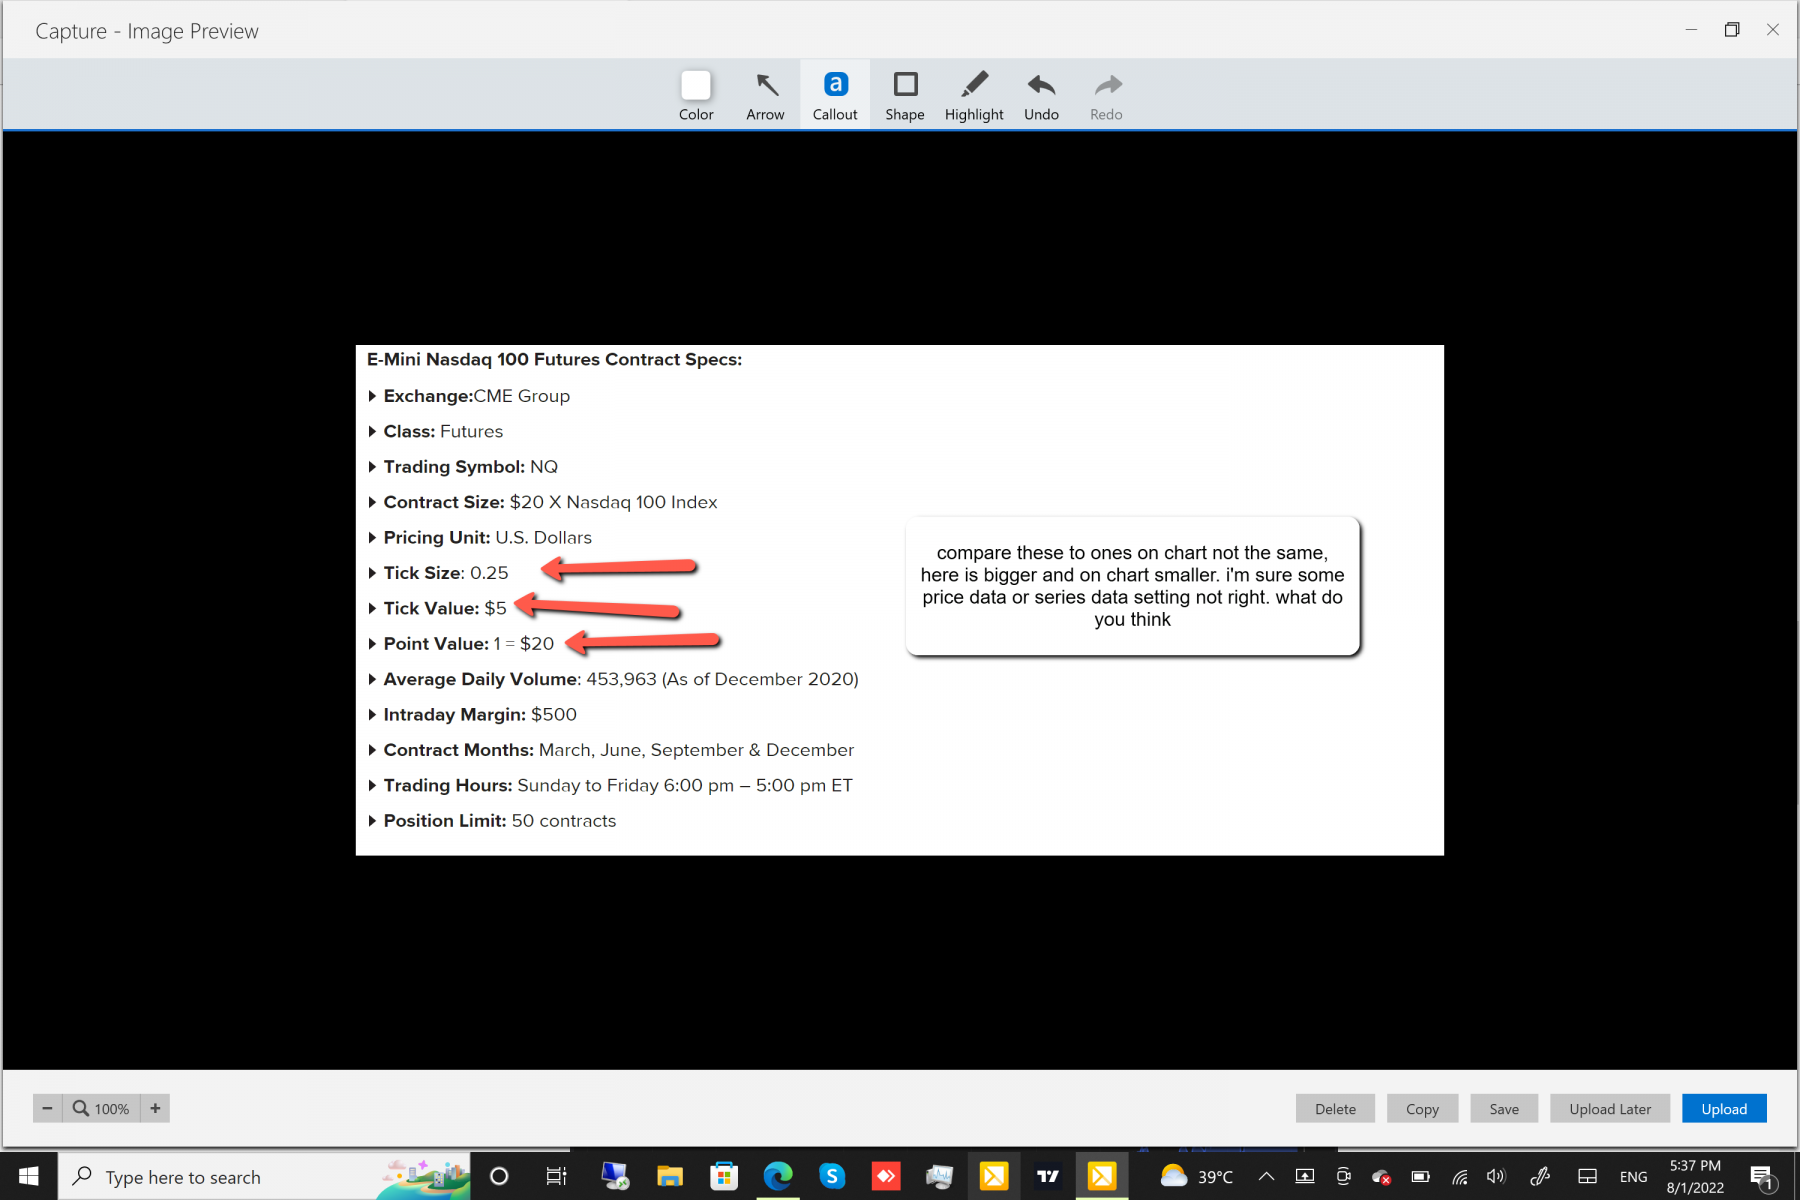Redo the undone annotation
Image resolution: width=1800 pixels, height=1200 pixels.
coord(1106,96)
